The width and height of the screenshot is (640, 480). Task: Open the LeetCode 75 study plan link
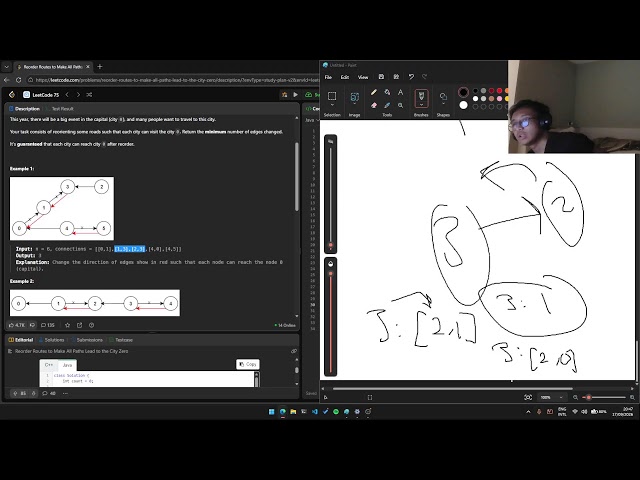41,95
